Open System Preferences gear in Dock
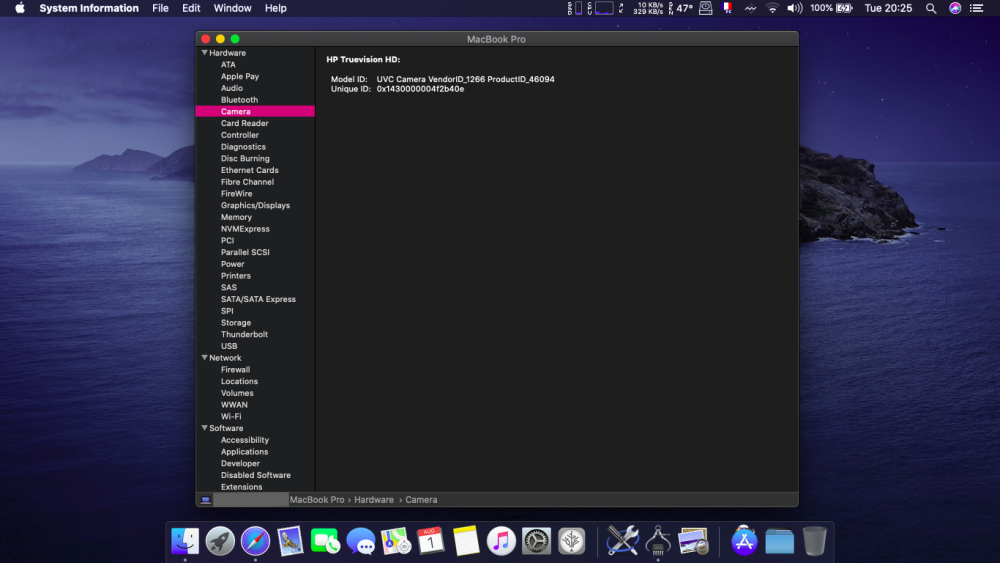 pos(536,541)
